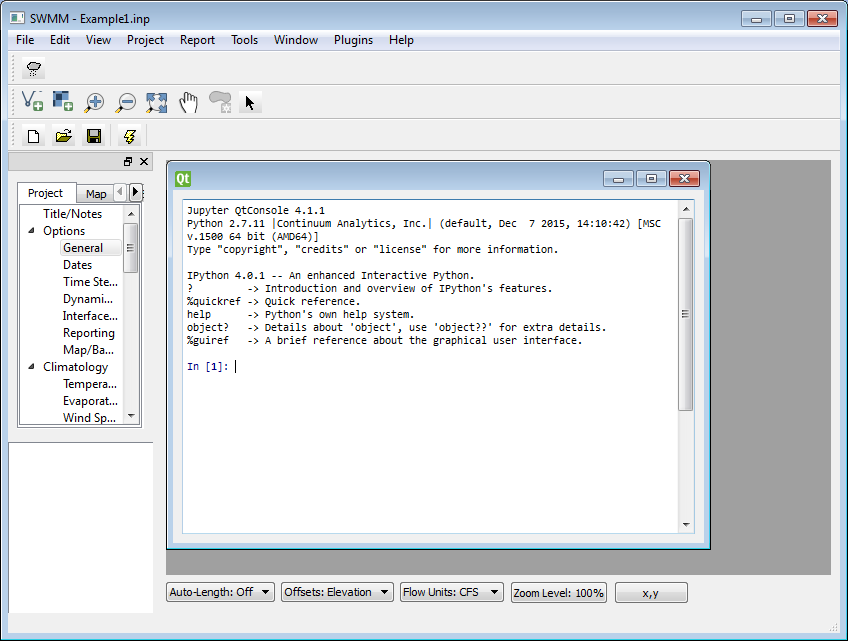
Task: Select the add vector layer tool
Action: [x=32, y=102]
